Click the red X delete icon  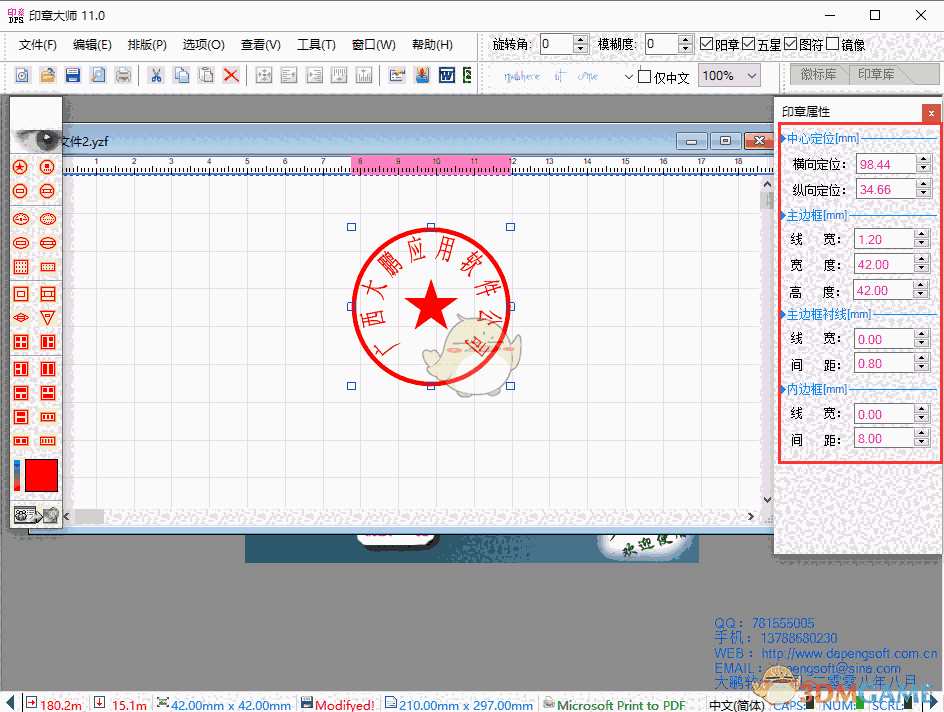231,75
